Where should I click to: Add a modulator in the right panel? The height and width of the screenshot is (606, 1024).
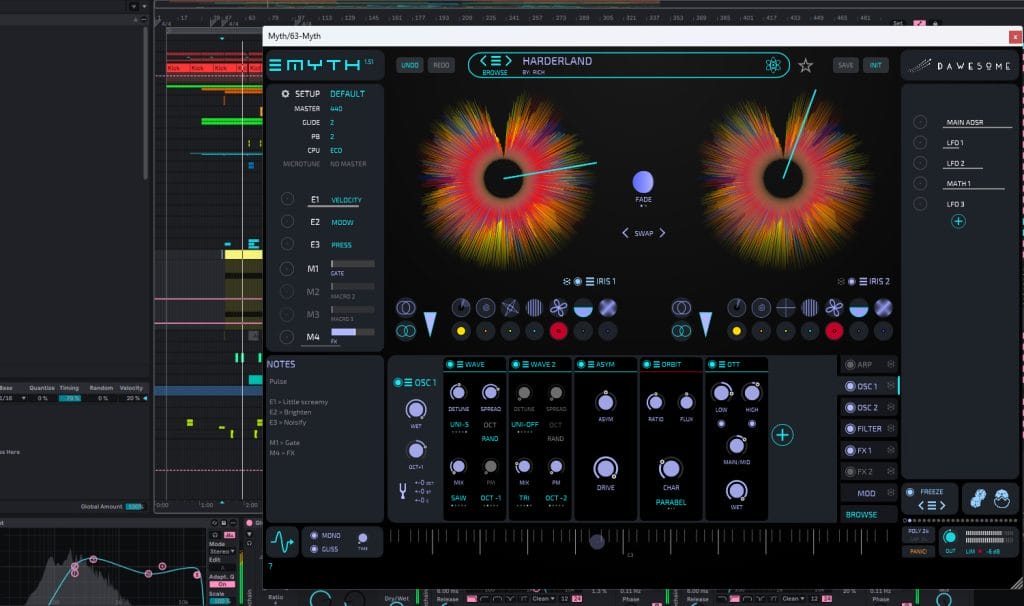(x=958, y=221)
